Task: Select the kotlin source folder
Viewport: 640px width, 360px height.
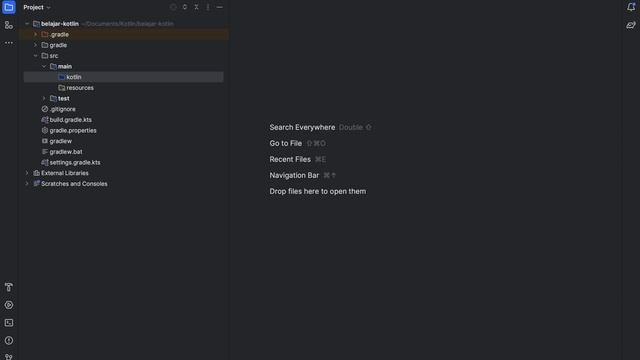Action: (x=123, y=77)
